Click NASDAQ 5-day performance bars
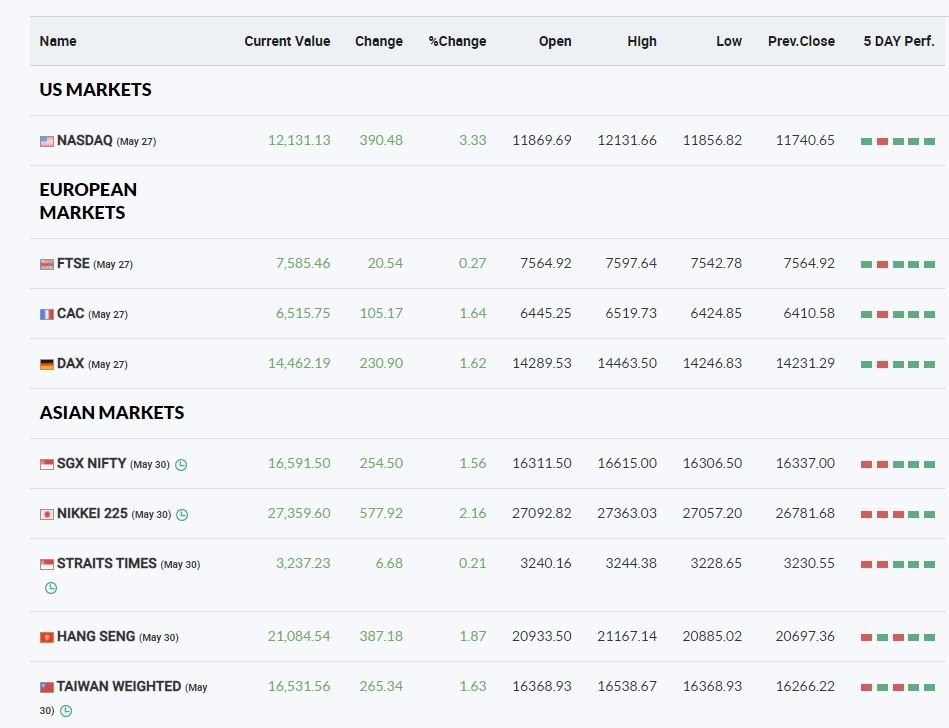Viewport: 949px width, 728px height. coord(898,142)
